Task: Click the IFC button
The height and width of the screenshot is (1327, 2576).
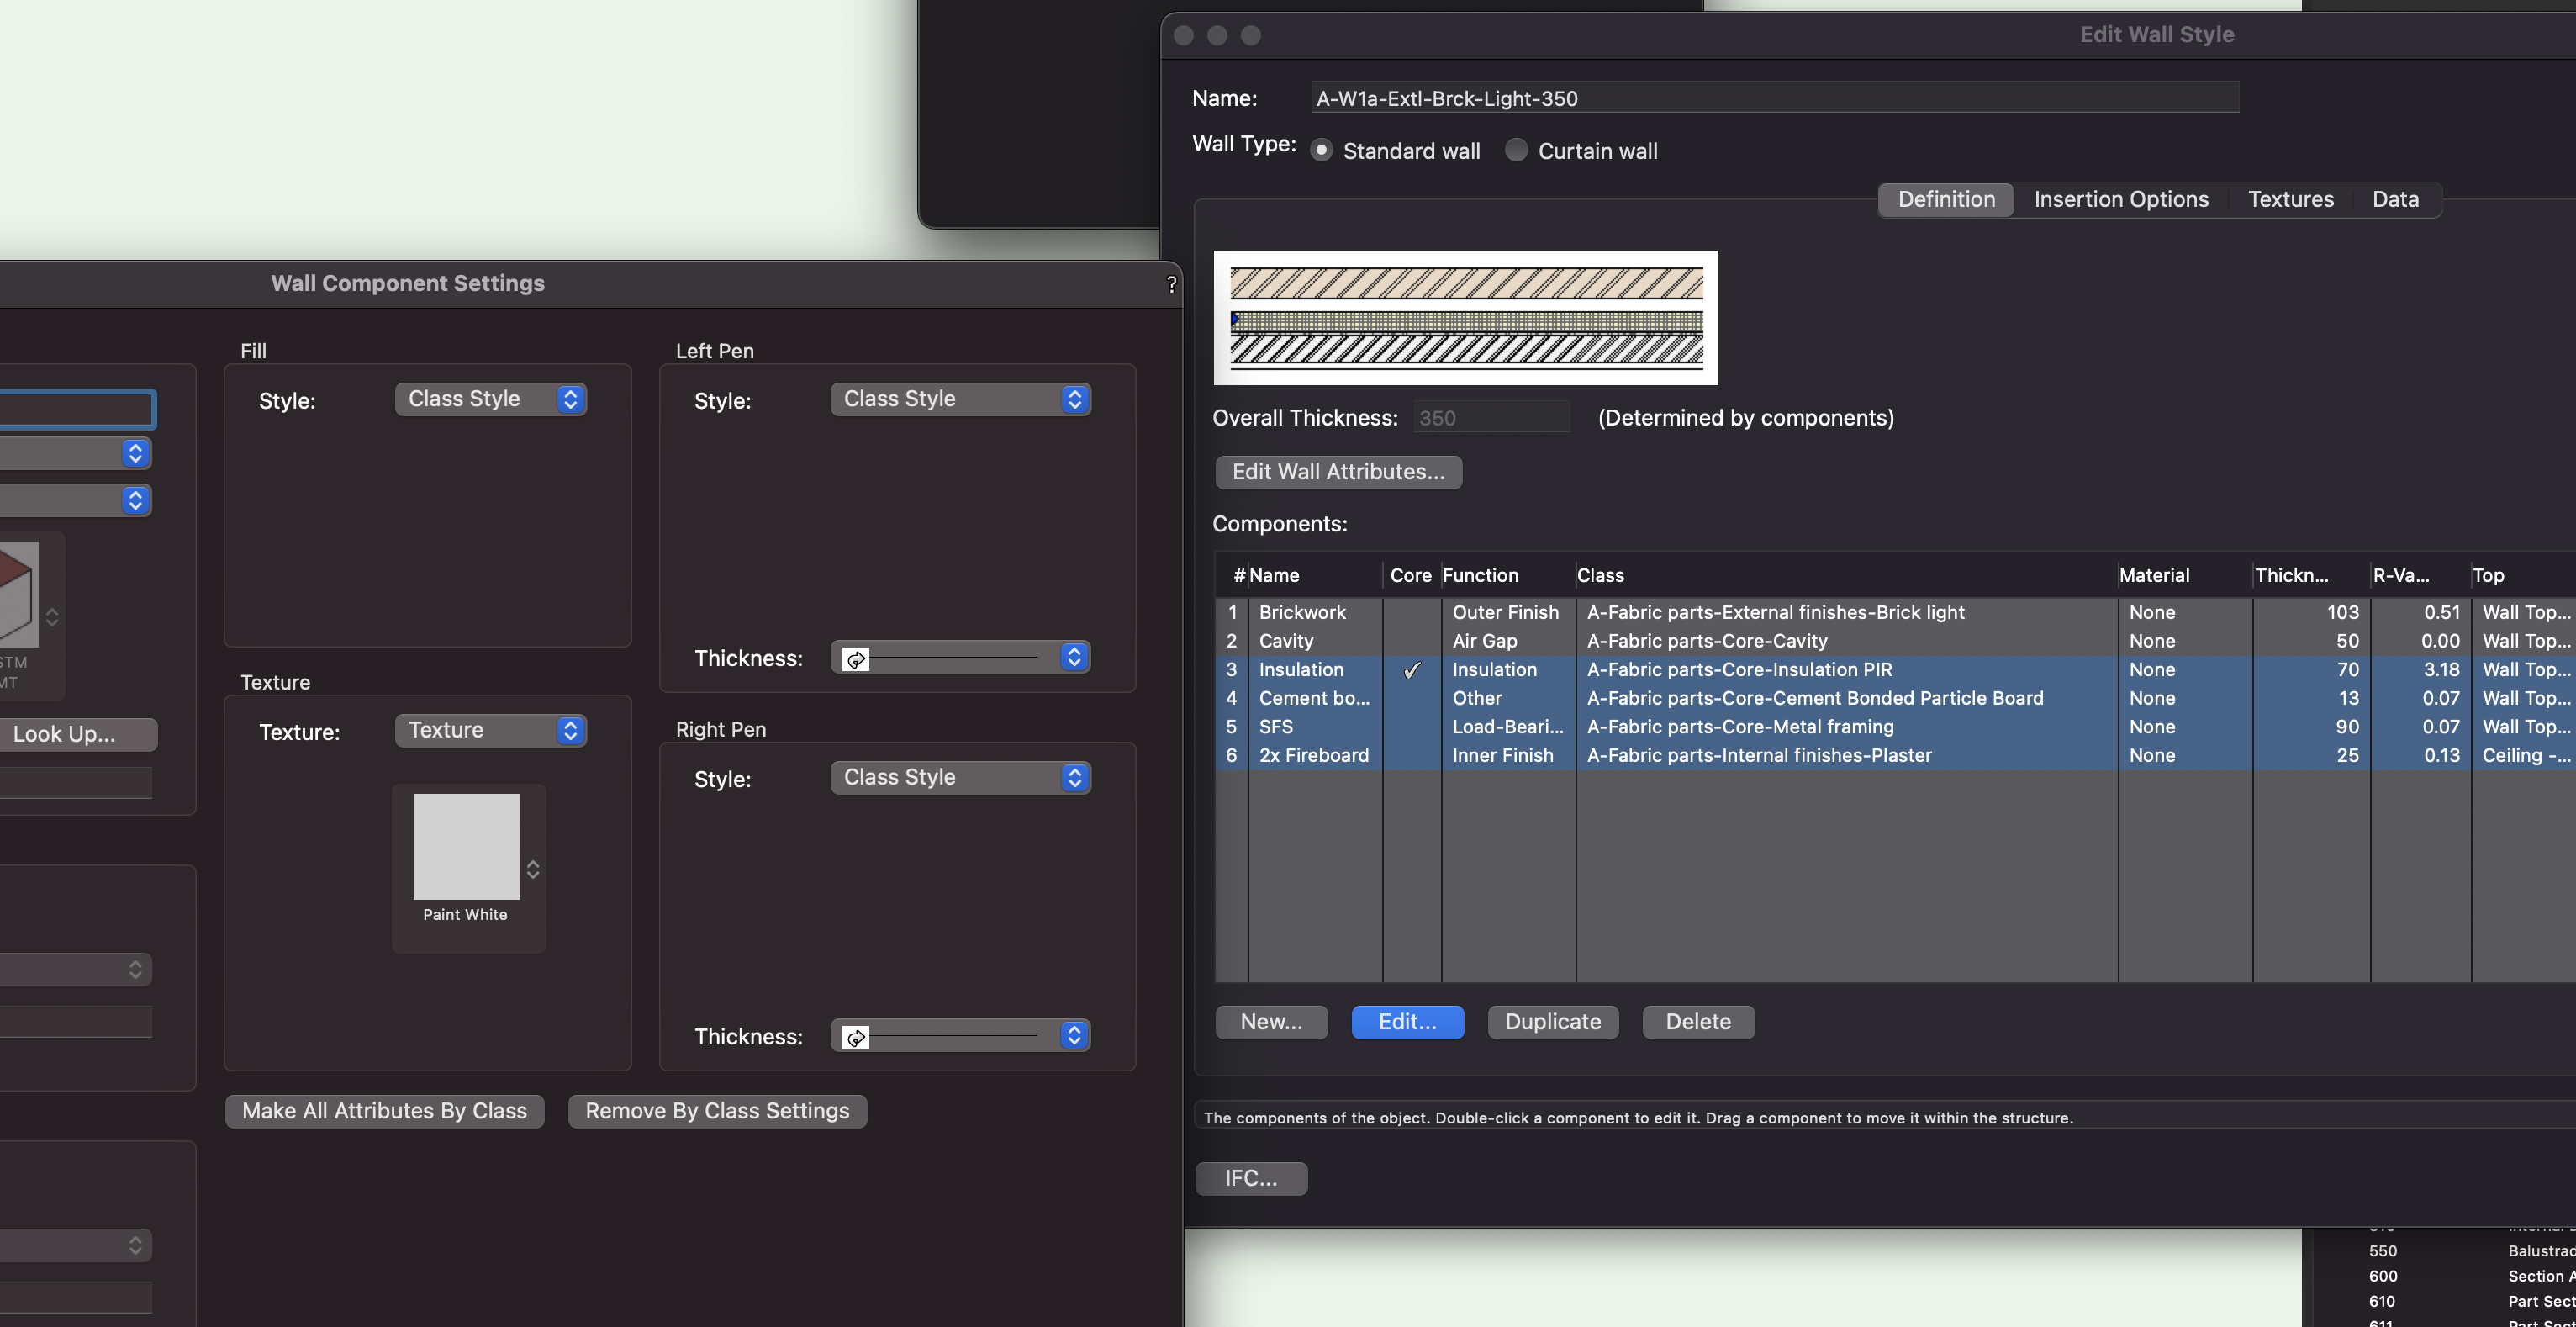Action: 1250,1178
